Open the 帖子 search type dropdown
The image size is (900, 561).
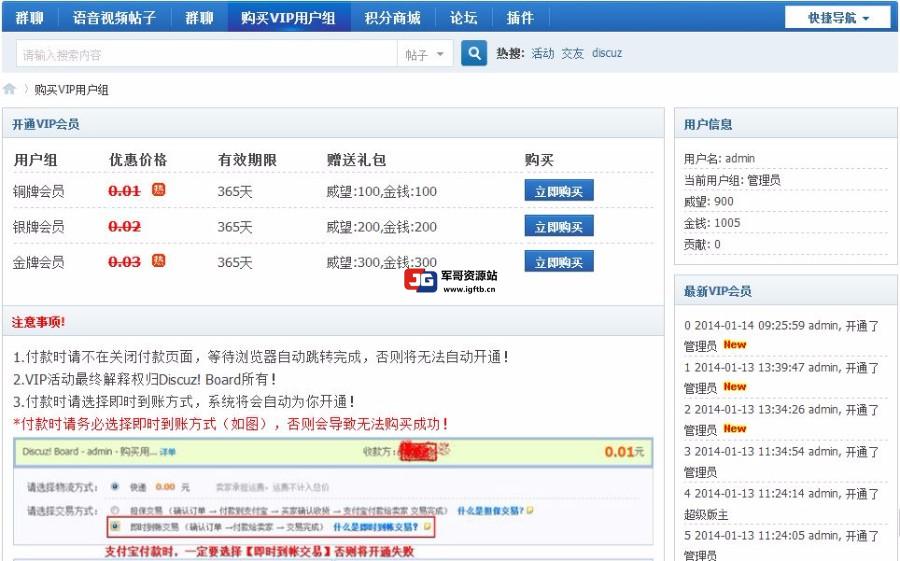(425, 55)
